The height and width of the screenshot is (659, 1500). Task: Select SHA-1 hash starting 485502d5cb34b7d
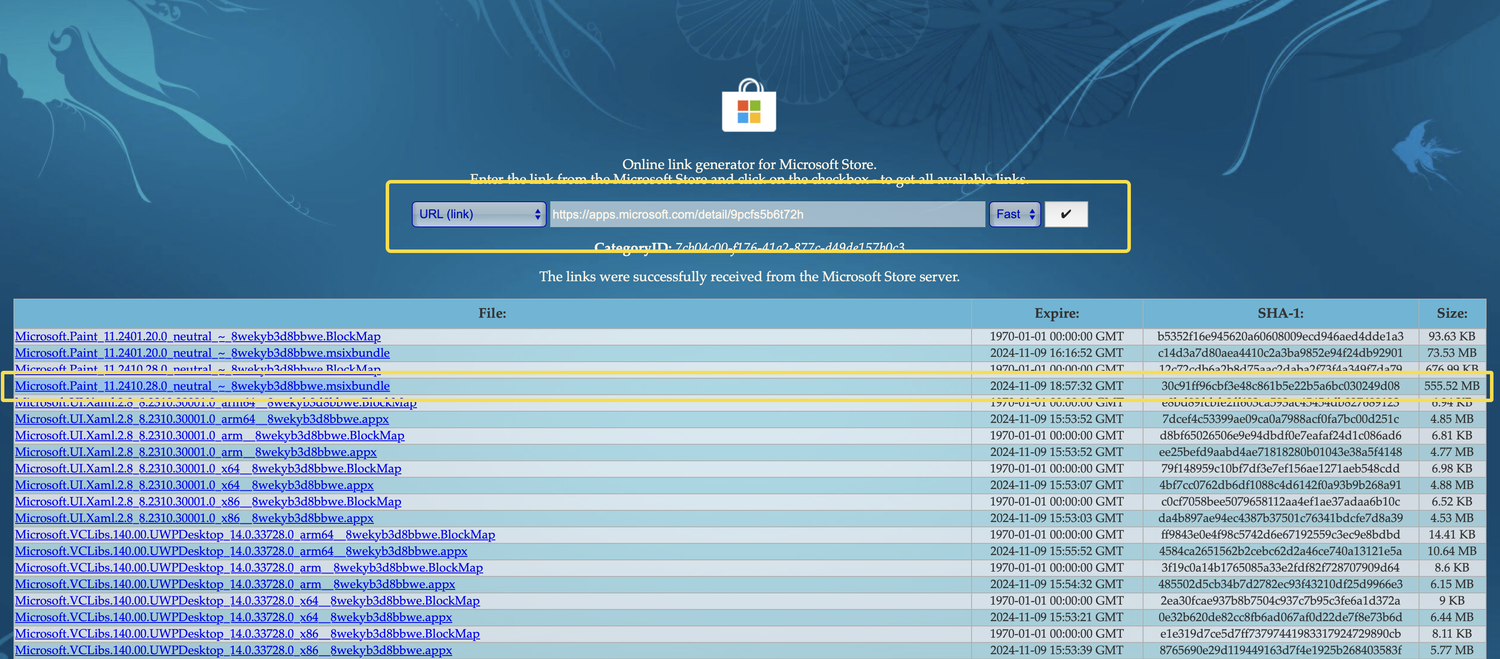(x=1280, y=584)
